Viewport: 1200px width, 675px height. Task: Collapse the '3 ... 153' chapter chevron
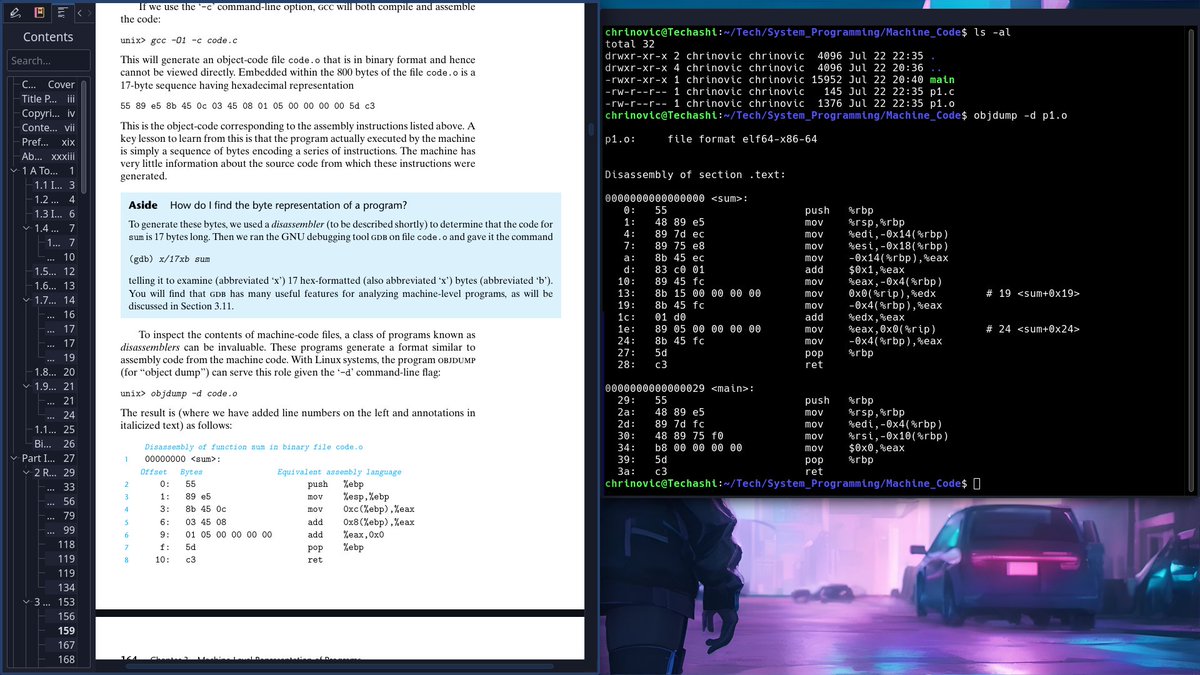pos(25,602)
